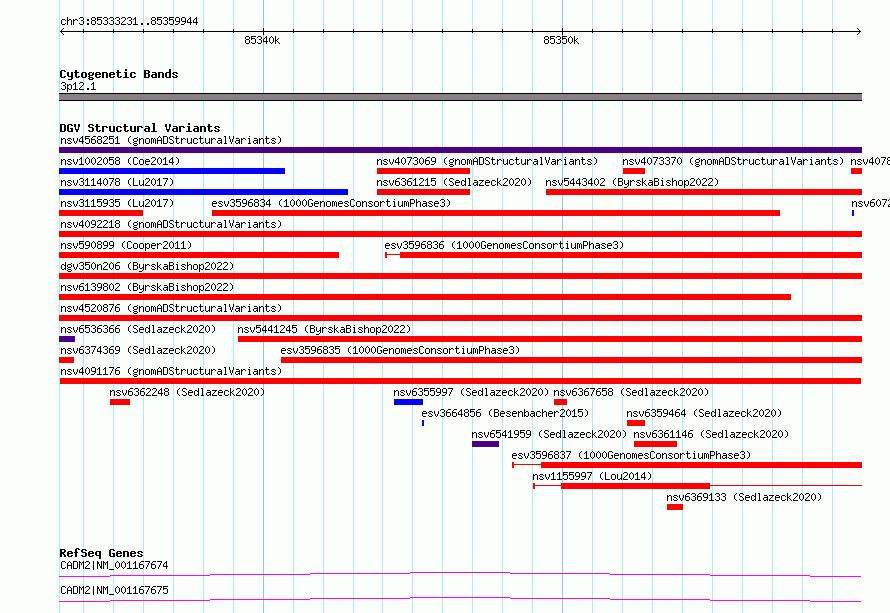Image resolution: width=890 pixels, height=613 pixels.
Task: Click the 85350k ruler tick label
Action: [x=561, y=40]
